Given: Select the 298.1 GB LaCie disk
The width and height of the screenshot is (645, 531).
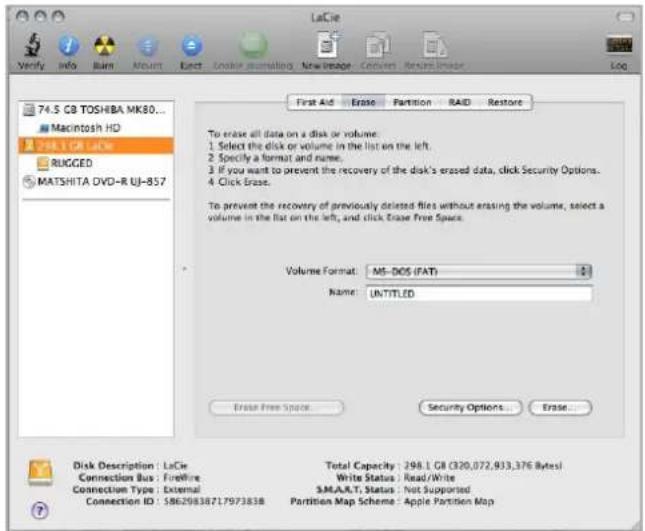Looking at the screenshot, I should click(96, 146).
